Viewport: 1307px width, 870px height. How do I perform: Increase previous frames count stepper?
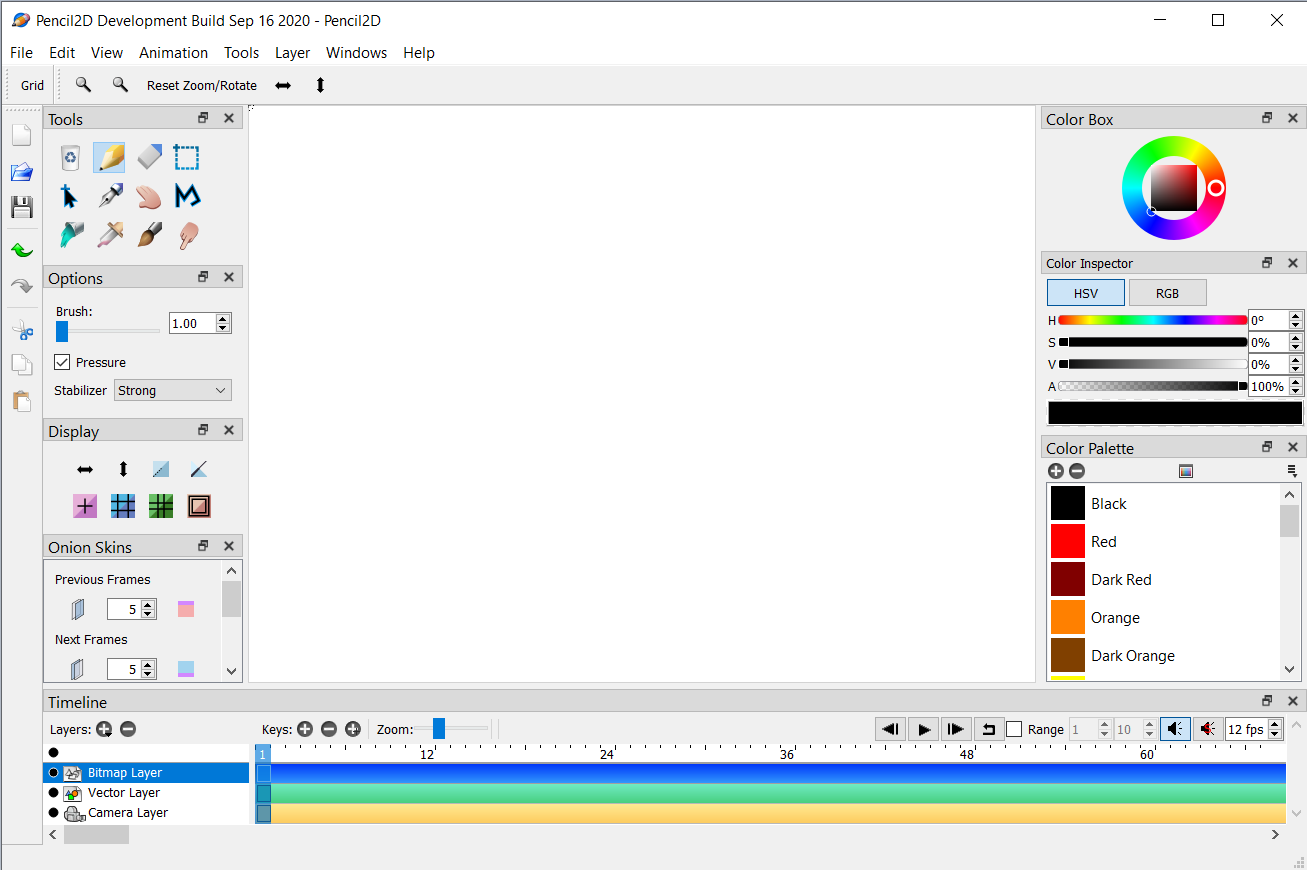(x=148, y=604)
